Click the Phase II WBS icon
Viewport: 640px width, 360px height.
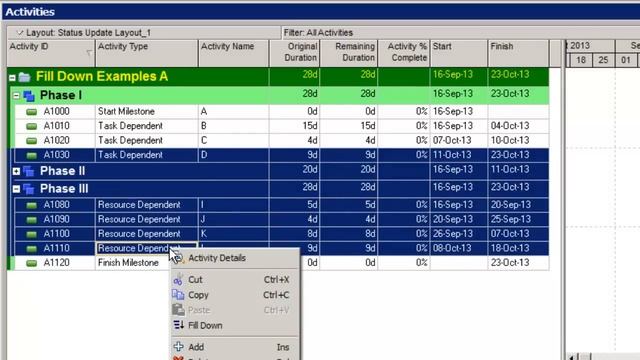(29, 171)
